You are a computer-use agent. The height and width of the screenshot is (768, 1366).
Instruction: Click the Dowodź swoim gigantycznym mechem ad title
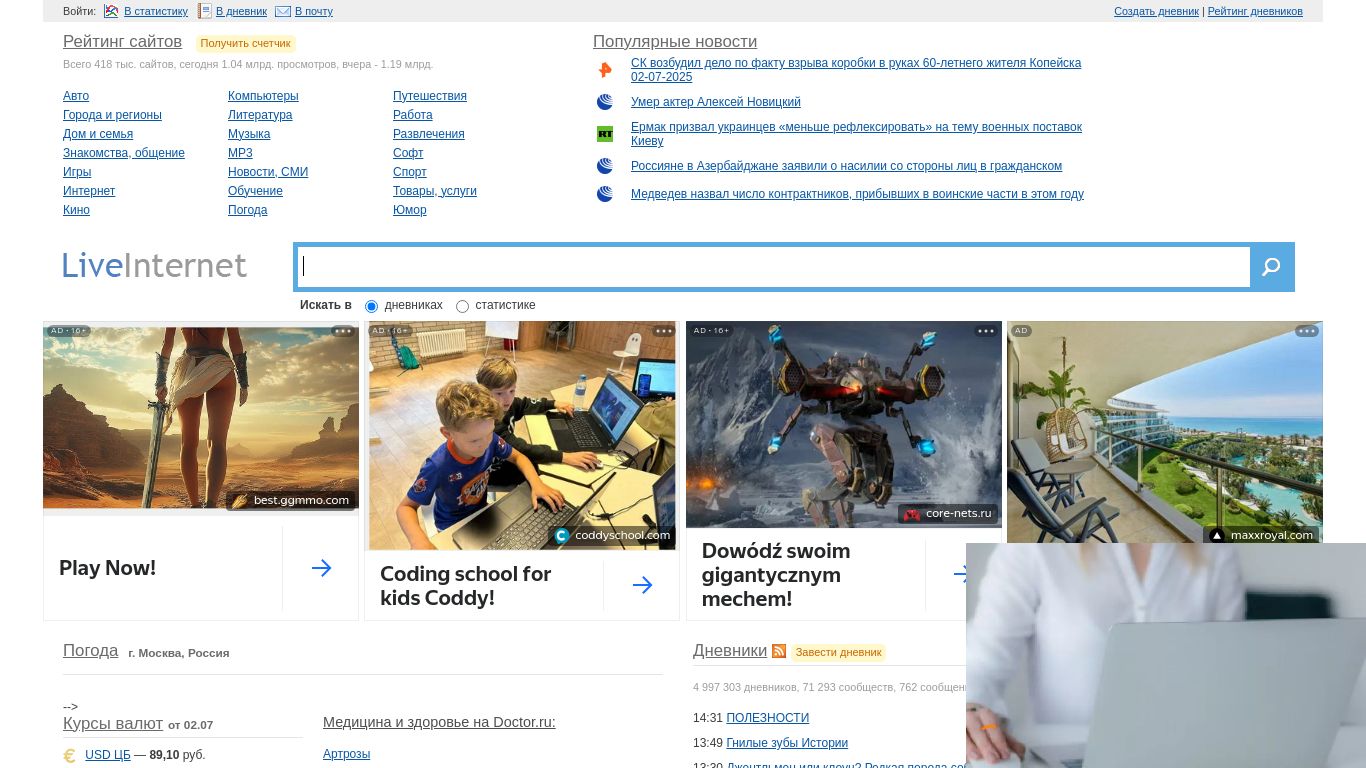click(x=776, y=575)
